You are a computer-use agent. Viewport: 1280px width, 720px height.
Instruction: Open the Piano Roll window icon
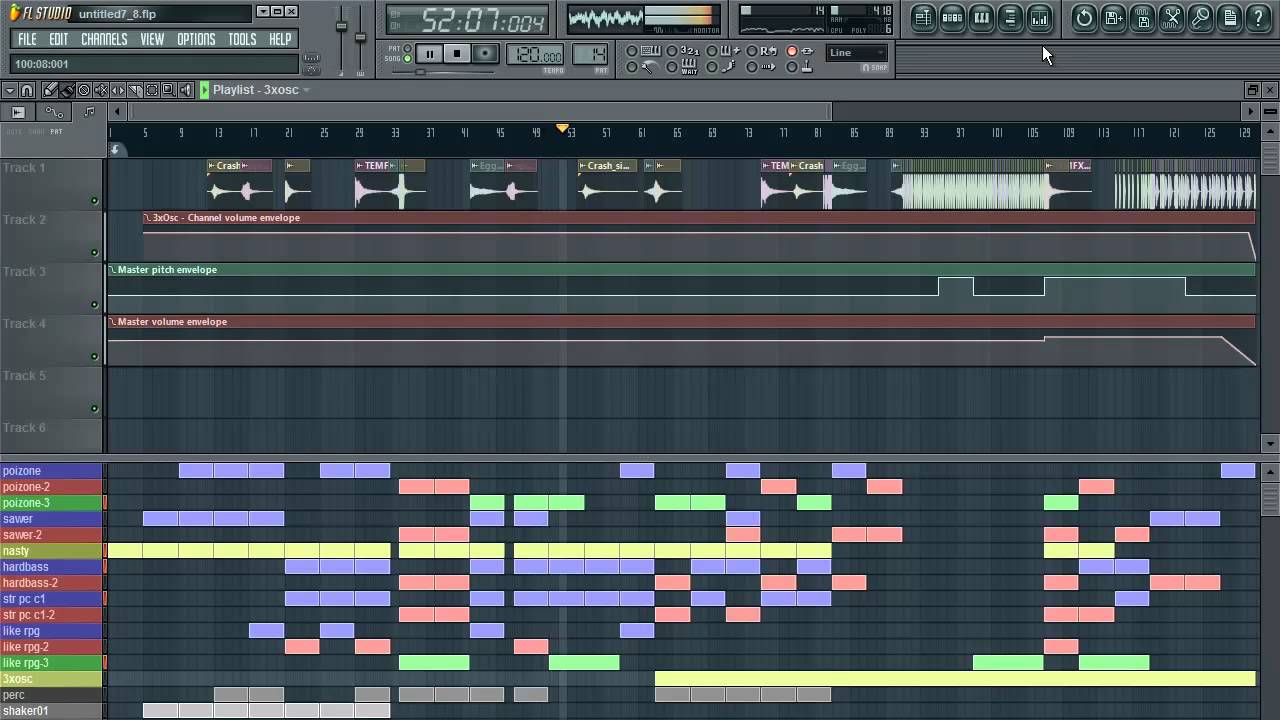(981, 17)
